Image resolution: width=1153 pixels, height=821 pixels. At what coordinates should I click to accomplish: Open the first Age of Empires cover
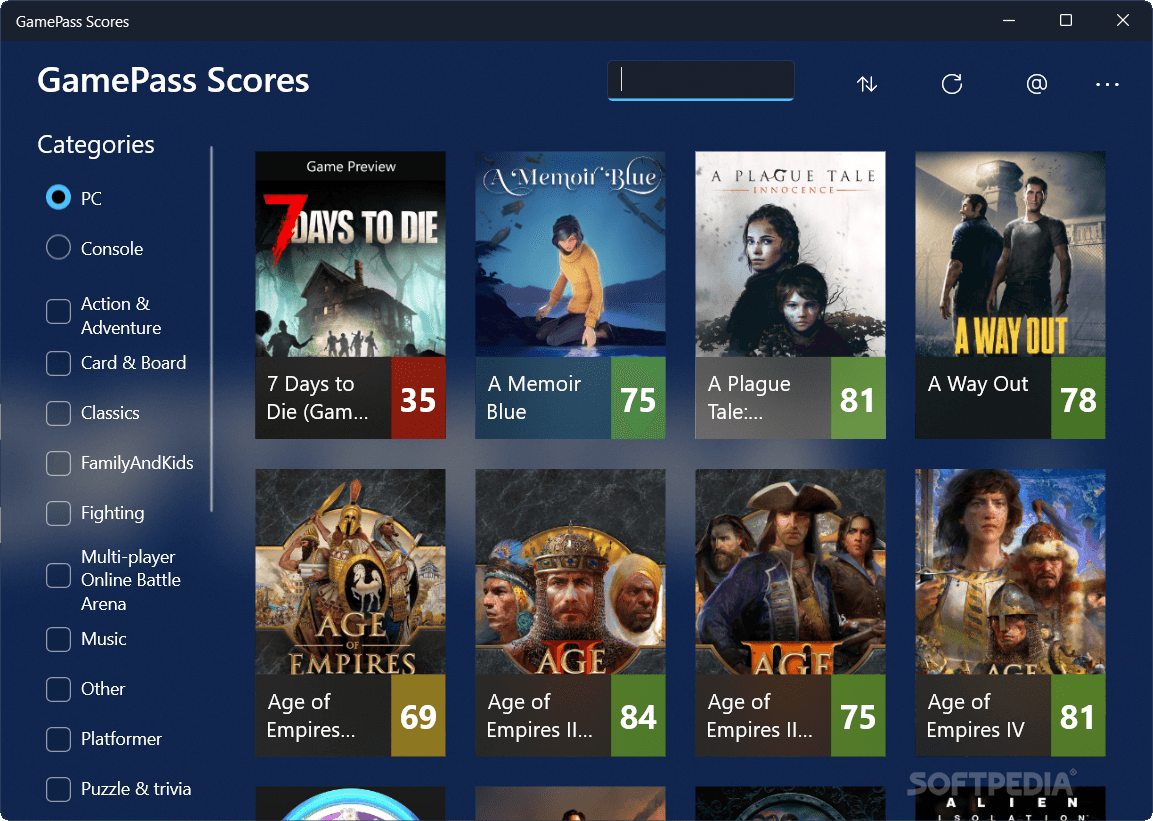click(x=350, y=572)
